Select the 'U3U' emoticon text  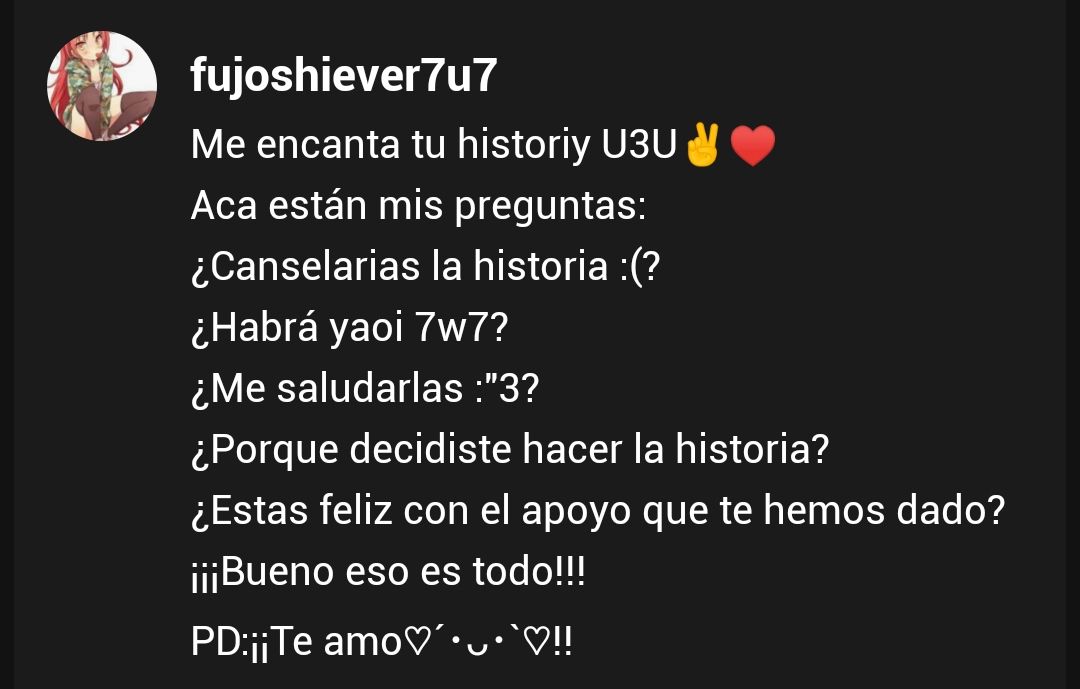[x=639, y=145]
